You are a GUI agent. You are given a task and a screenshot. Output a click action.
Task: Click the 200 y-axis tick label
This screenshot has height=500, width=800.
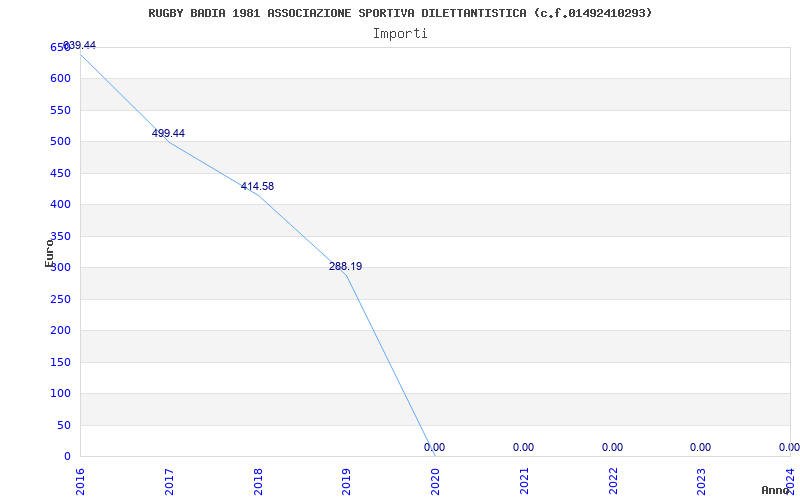(60, 331)
